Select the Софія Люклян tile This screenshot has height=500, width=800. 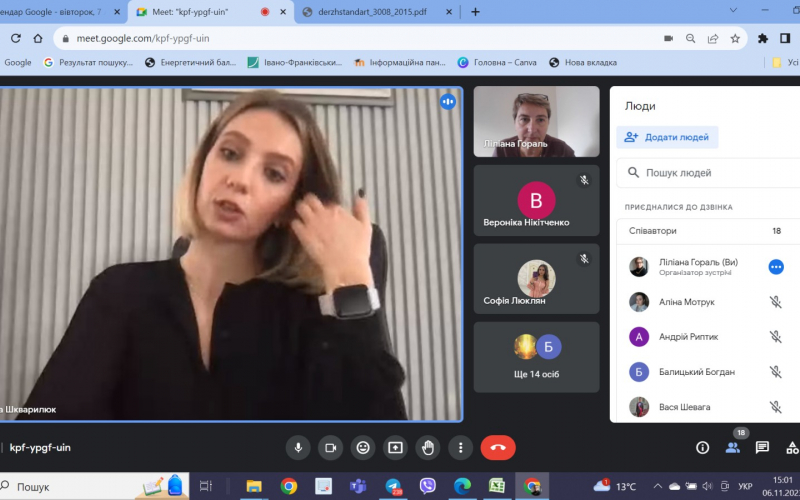[536, 279]
